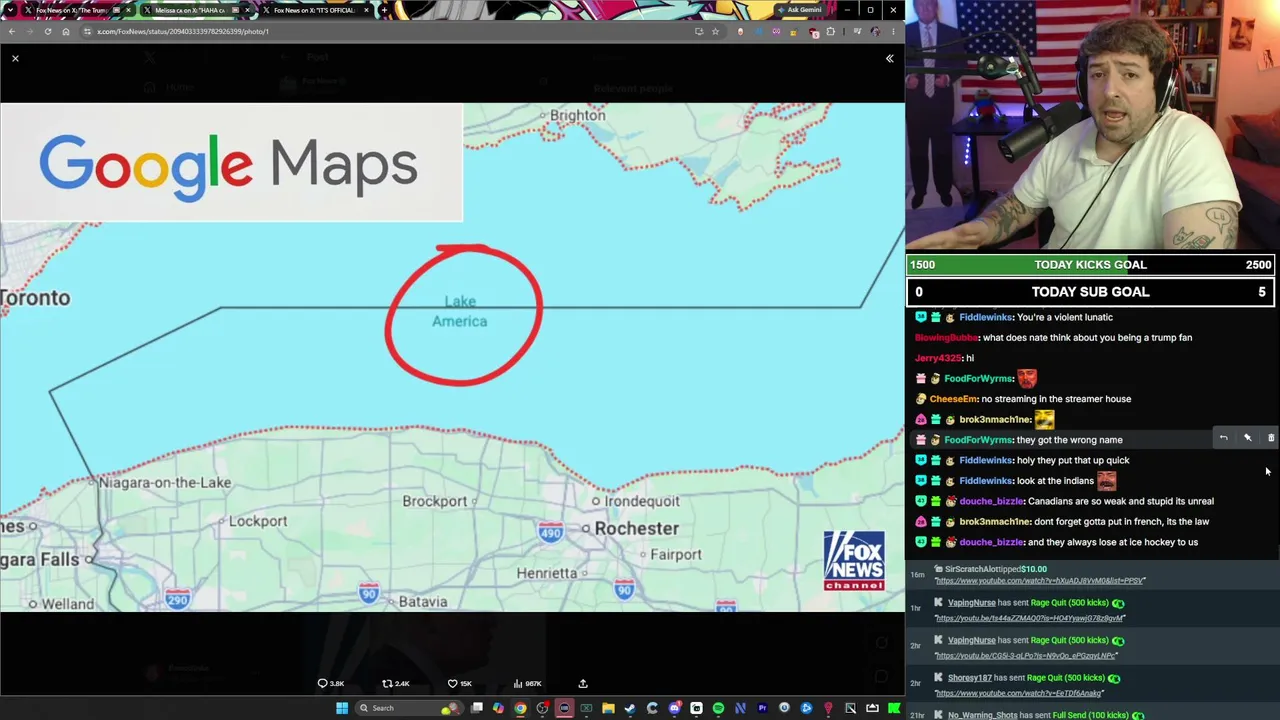The height and width of the screenshot is (720, 1280).
Task: Close the photo viewer with the X icon
Action: (x=15, y=59)
